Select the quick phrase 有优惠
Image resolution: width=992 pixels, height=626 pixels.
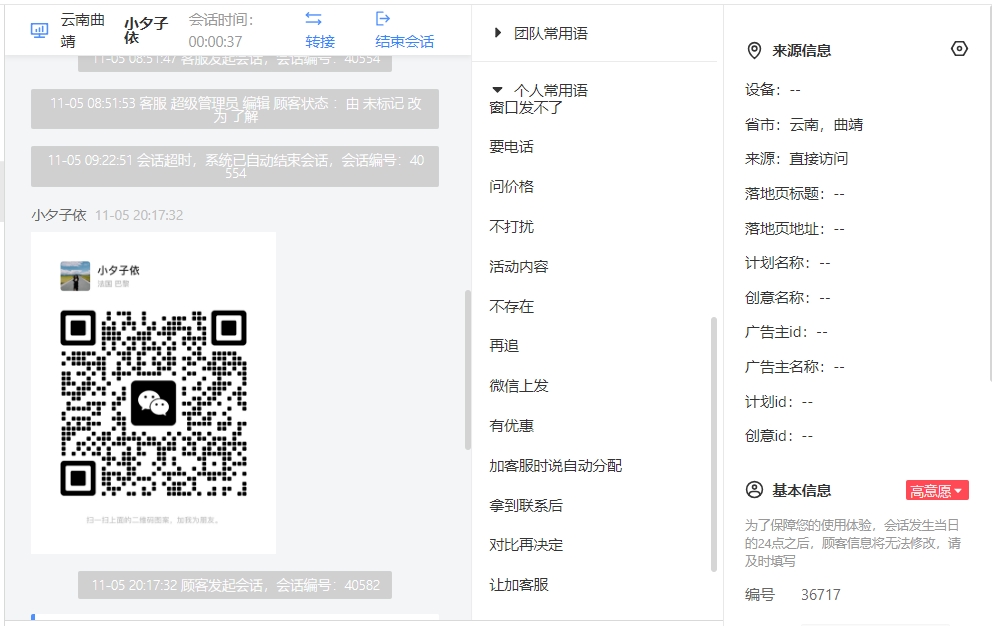coord(511,425)
